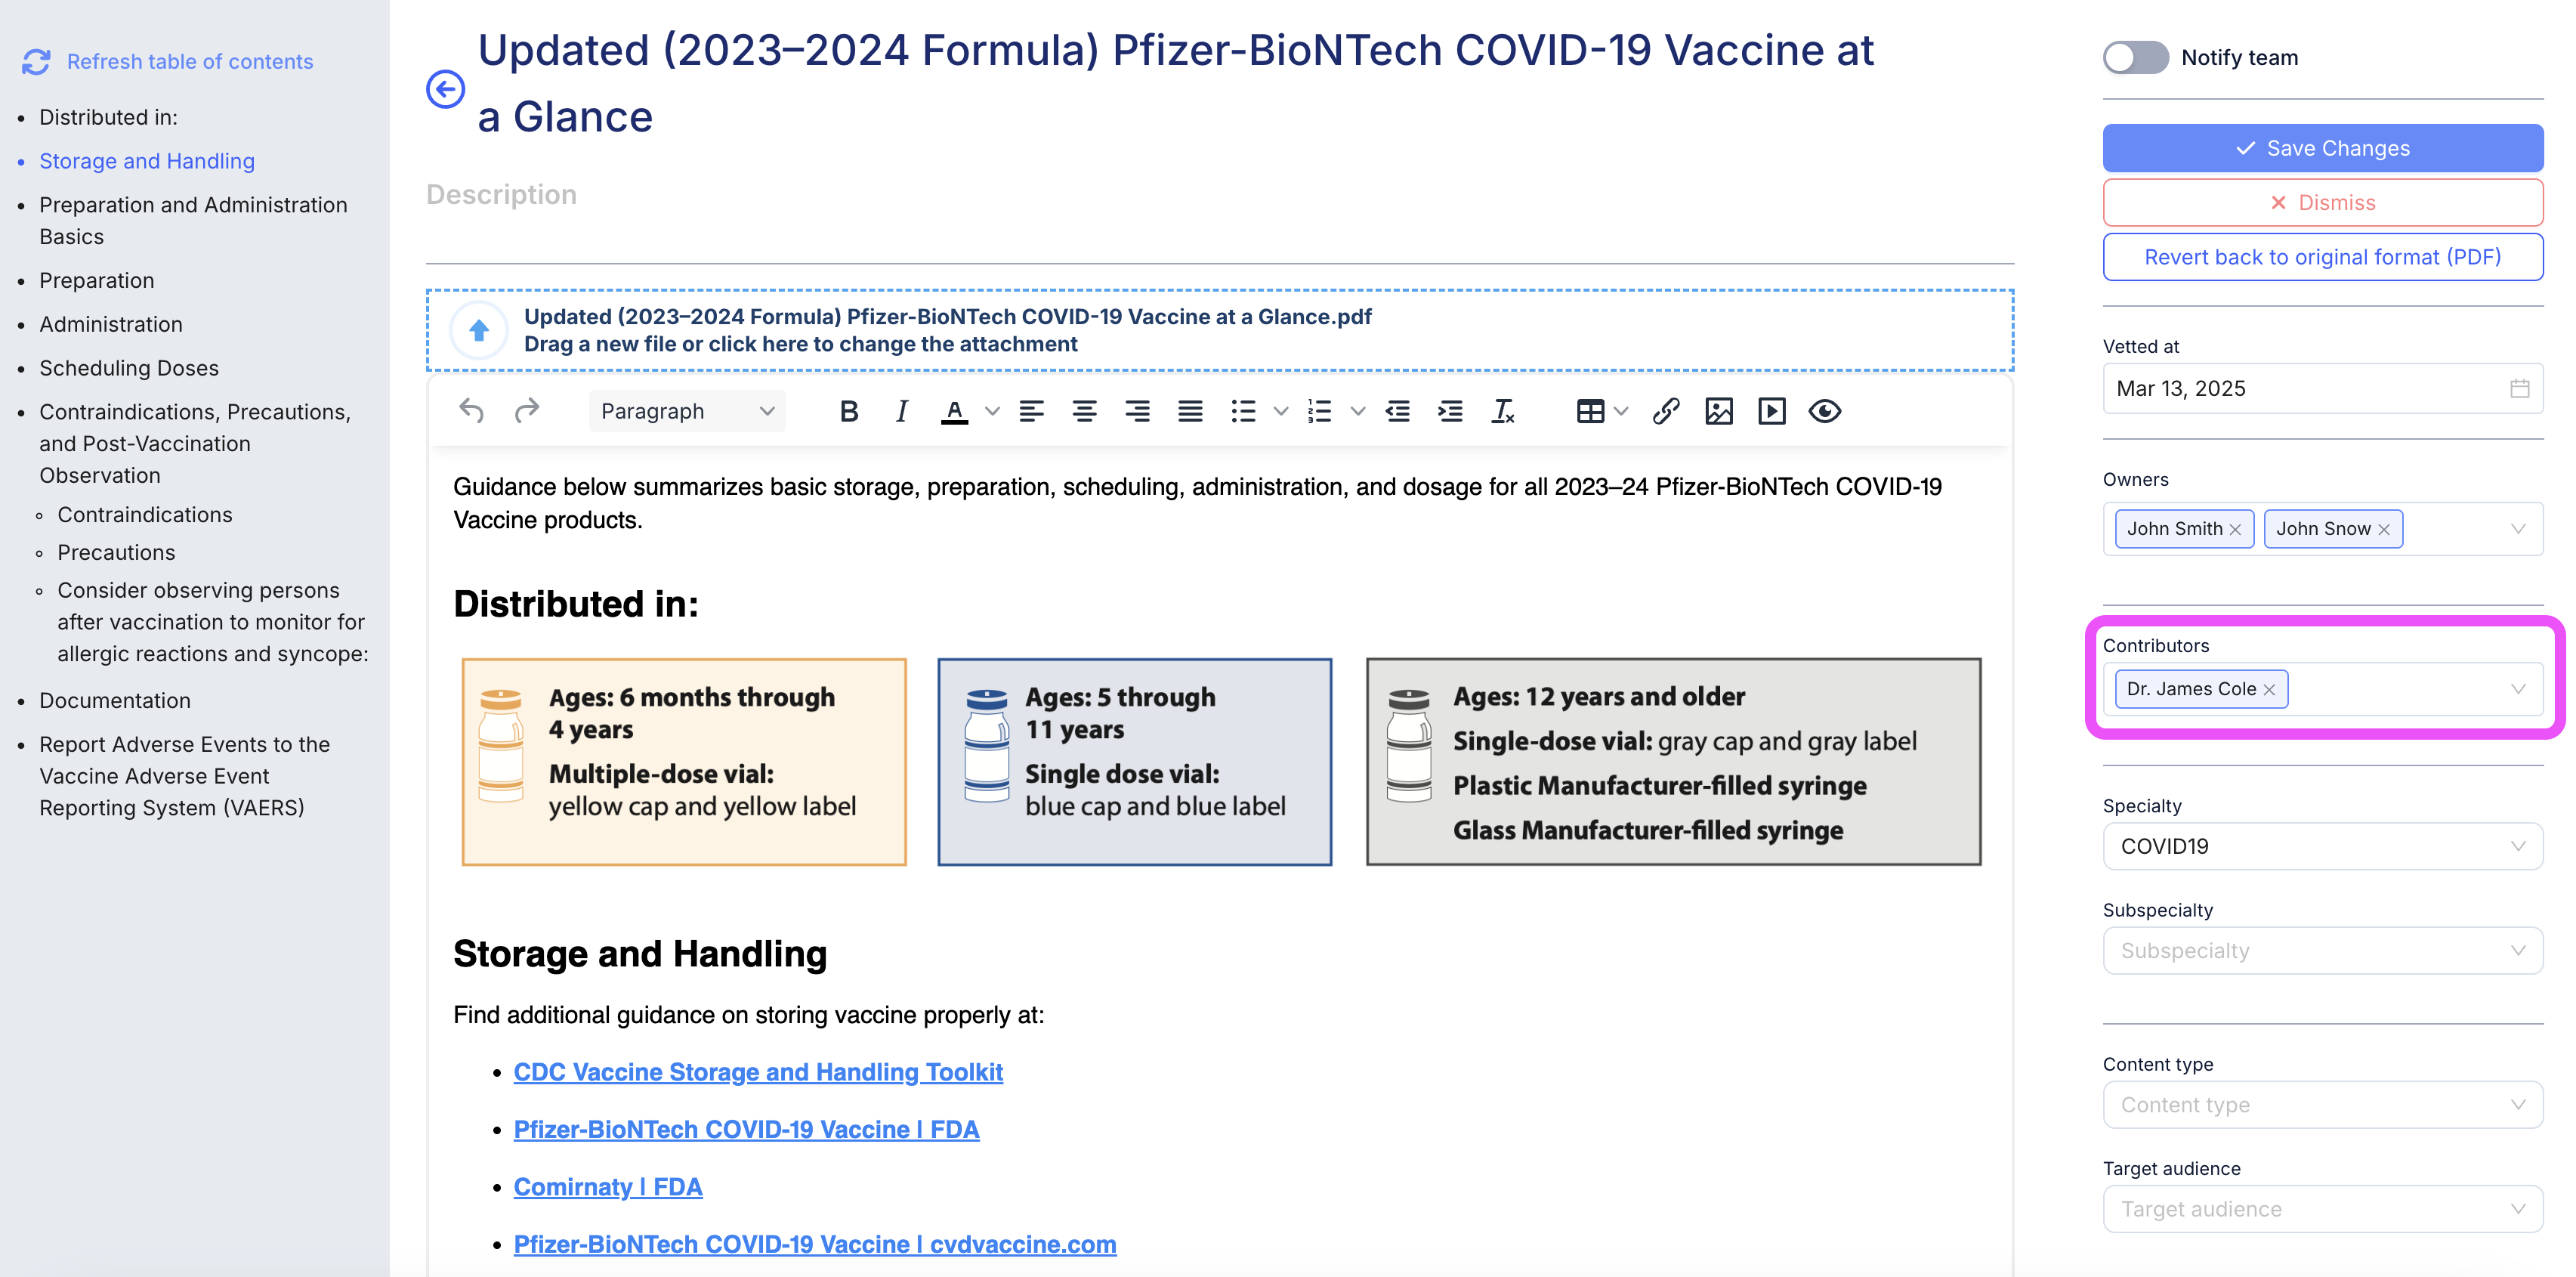2576x1277 pixels.
Task: Increase the indent
Action: (x=1450, y=411)
